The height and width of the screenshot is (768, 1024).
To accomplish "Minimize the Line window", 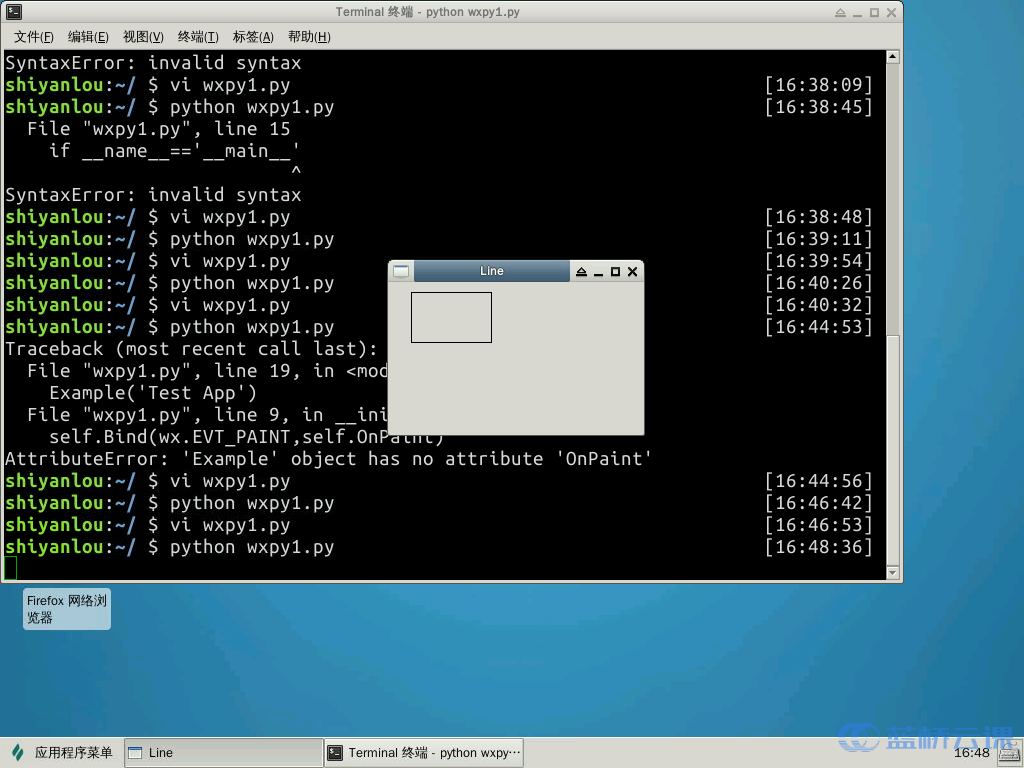I will point(598,272).
